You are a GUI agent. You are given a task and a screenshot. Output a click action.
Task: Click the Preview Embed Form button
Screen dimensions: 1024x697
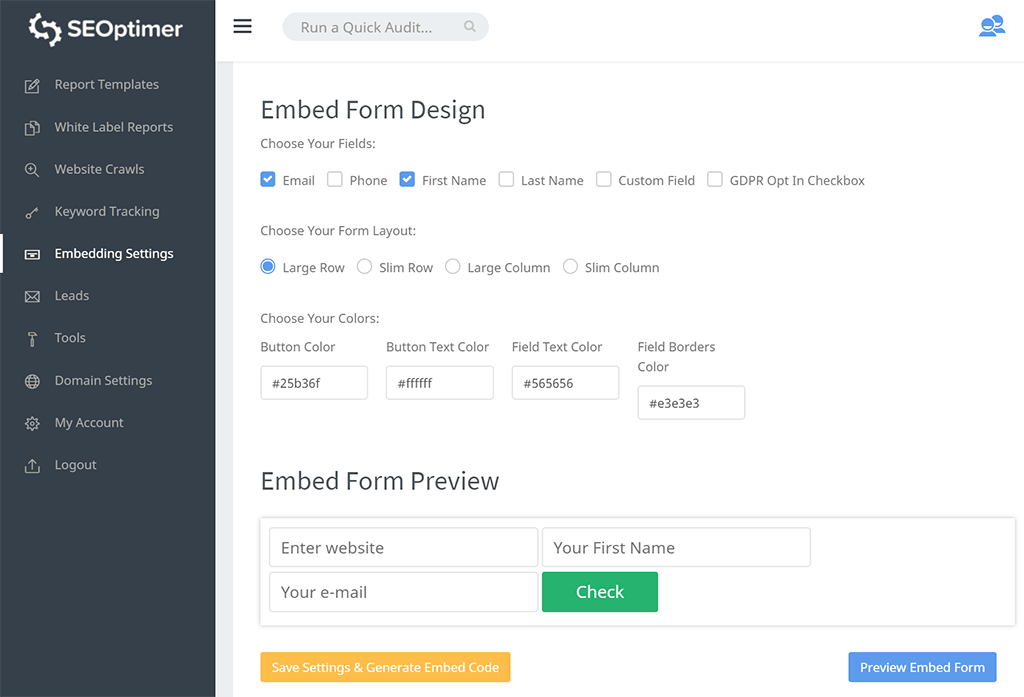click(x=922, y=667)
